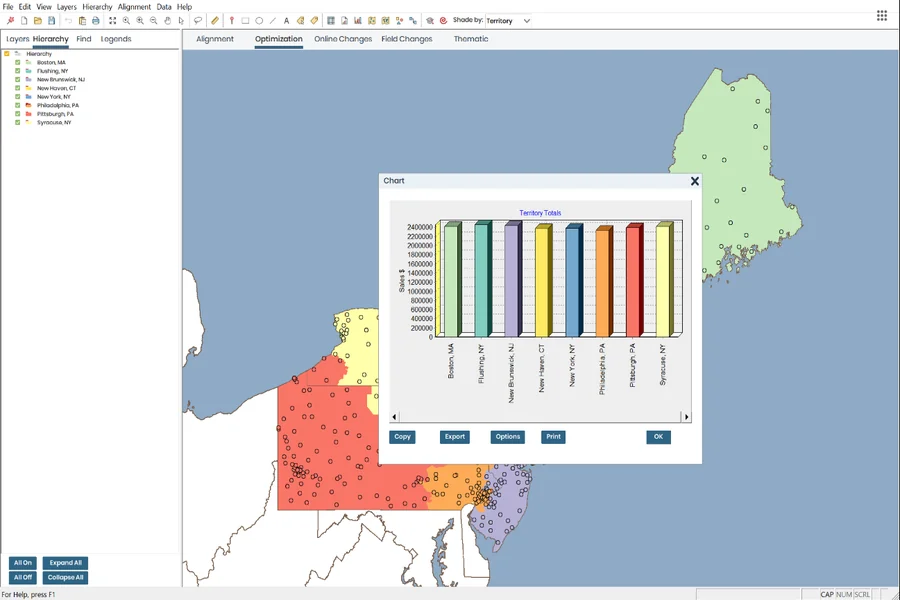Viewport: 900px width, 600px height.
Task: Activate the text label tool A
Action: pos(286,18)
